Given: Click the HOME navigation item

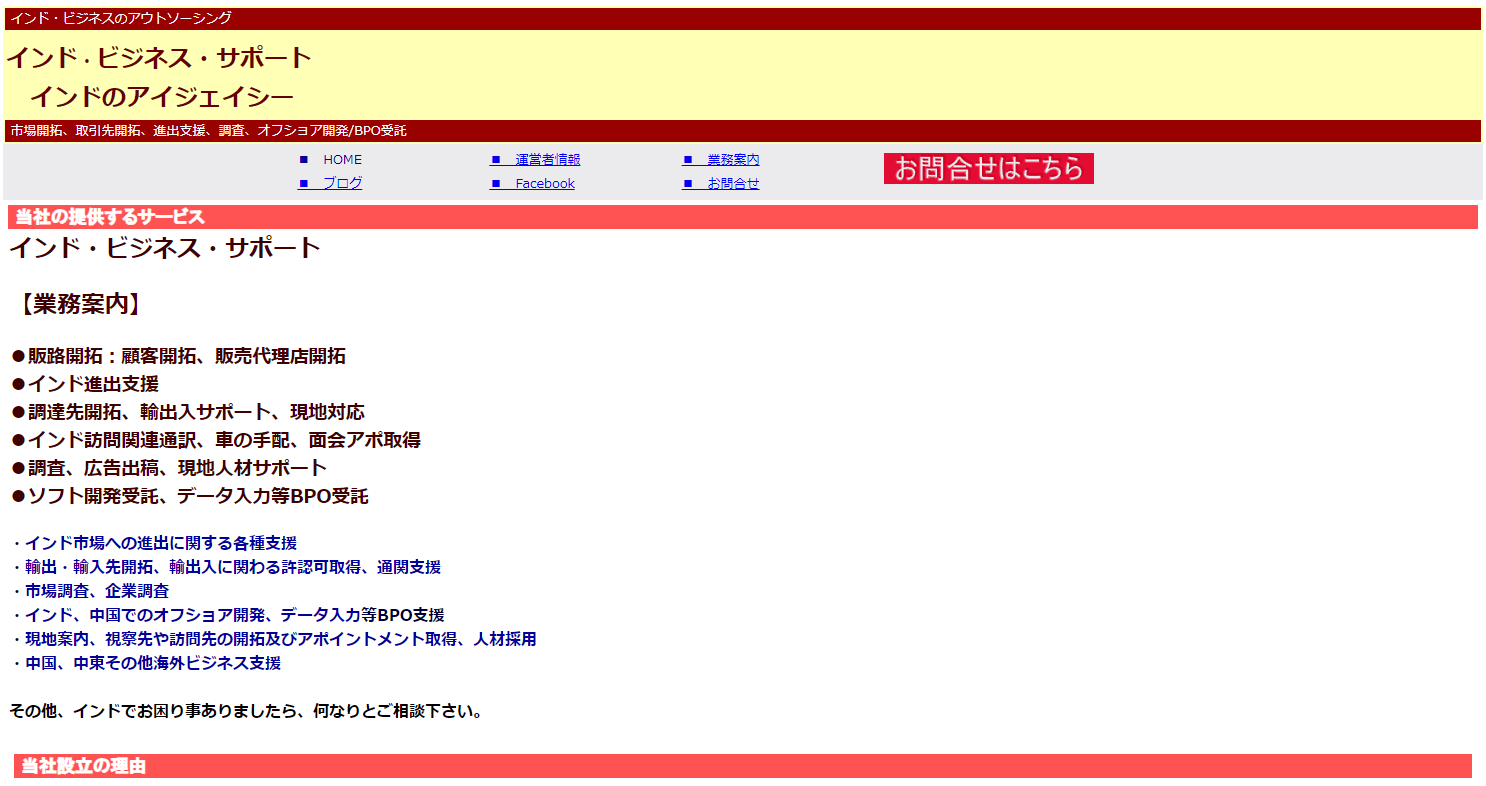Looking at the screenshot, I should (342, 160).
